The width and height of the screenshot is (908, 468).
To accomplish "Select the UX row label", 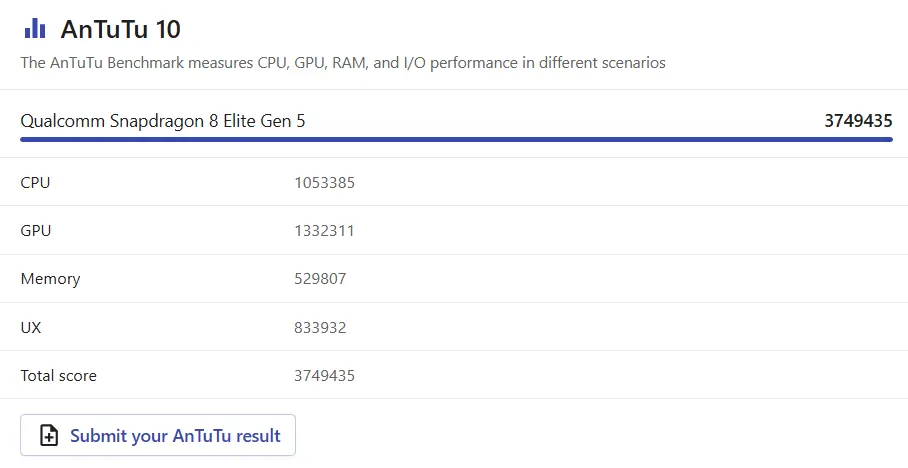I will 31,327.
